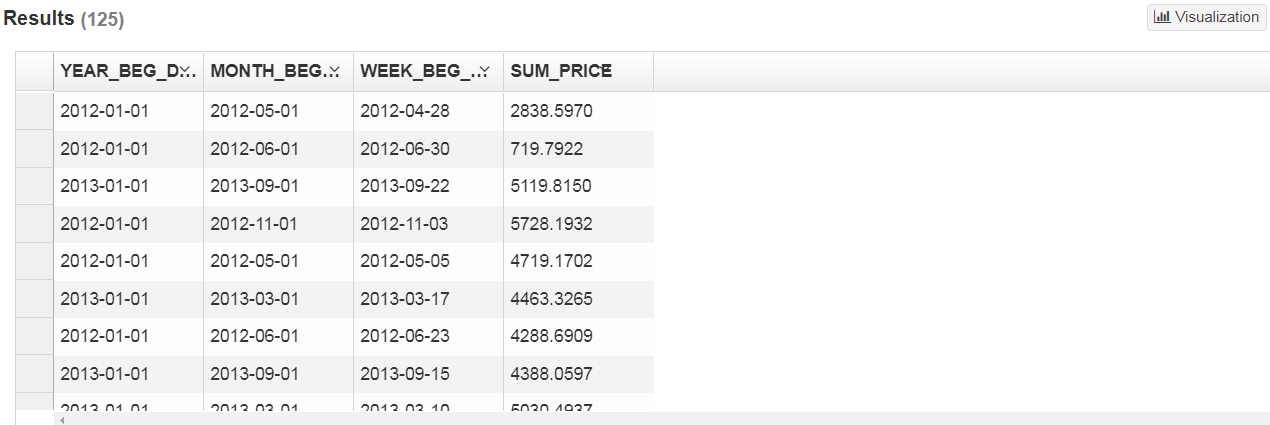
Task: Expand MONTH_BEG column header dropdown arrow
Action: tap(336, 72)
